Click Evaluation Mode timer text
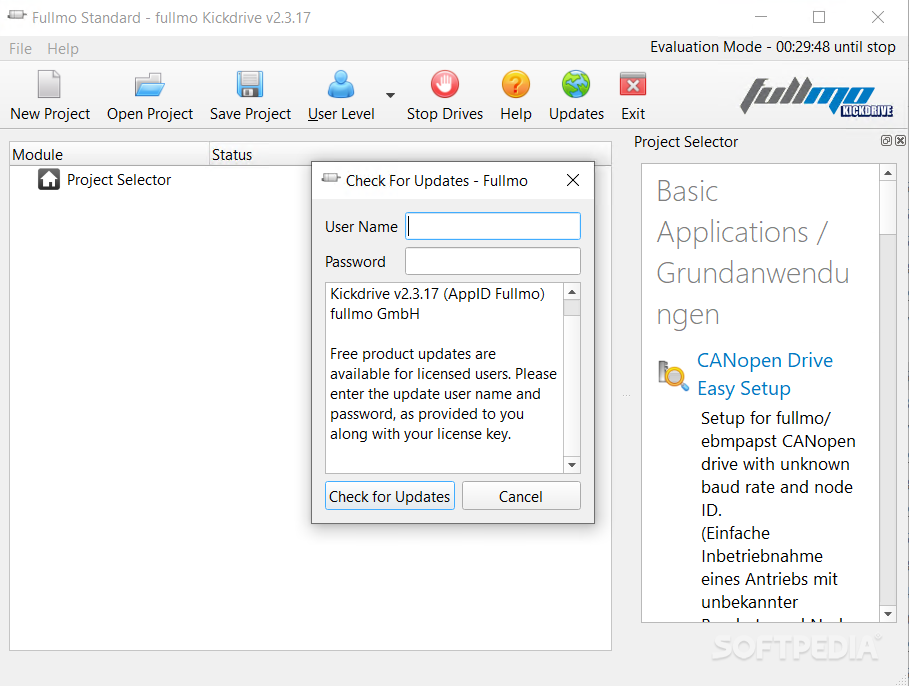 [772, 47]
